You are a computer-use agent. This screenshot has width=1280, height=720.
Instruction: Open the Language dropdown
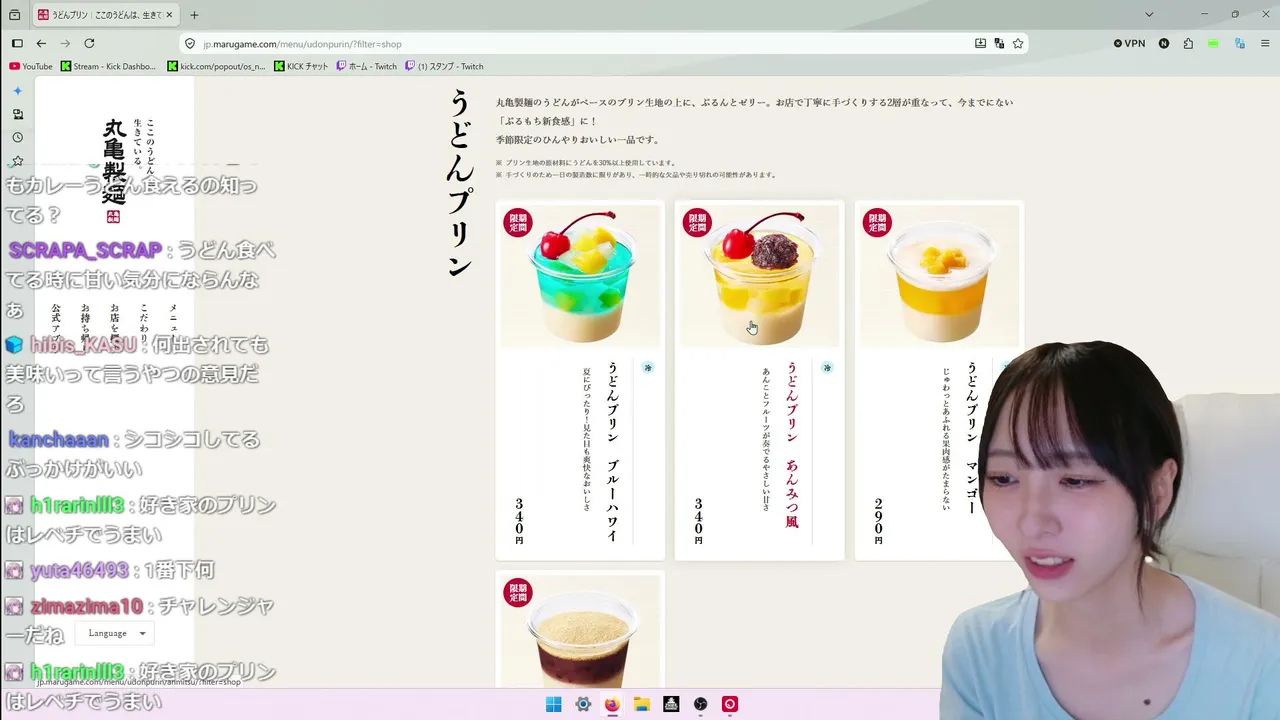[117, 633]
